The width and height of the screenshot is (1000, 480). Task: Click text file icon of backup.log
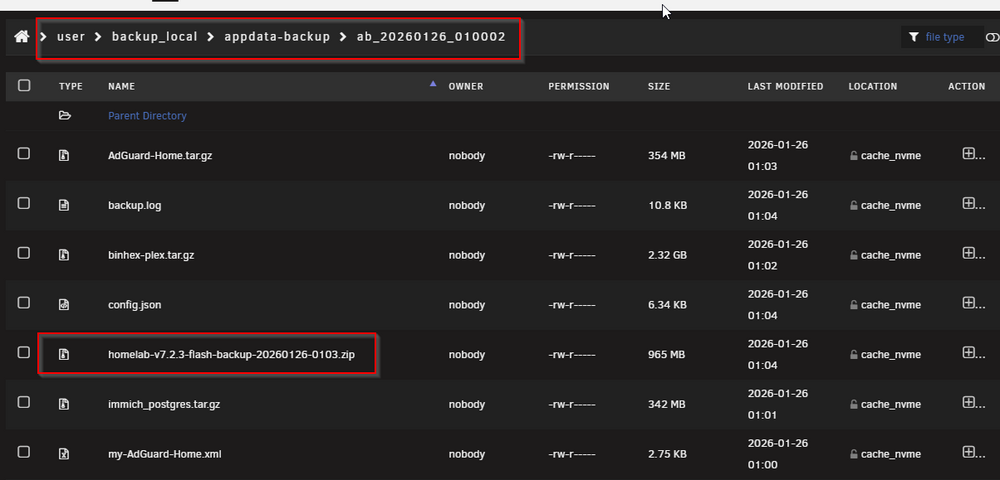click(x=64, y=205)
